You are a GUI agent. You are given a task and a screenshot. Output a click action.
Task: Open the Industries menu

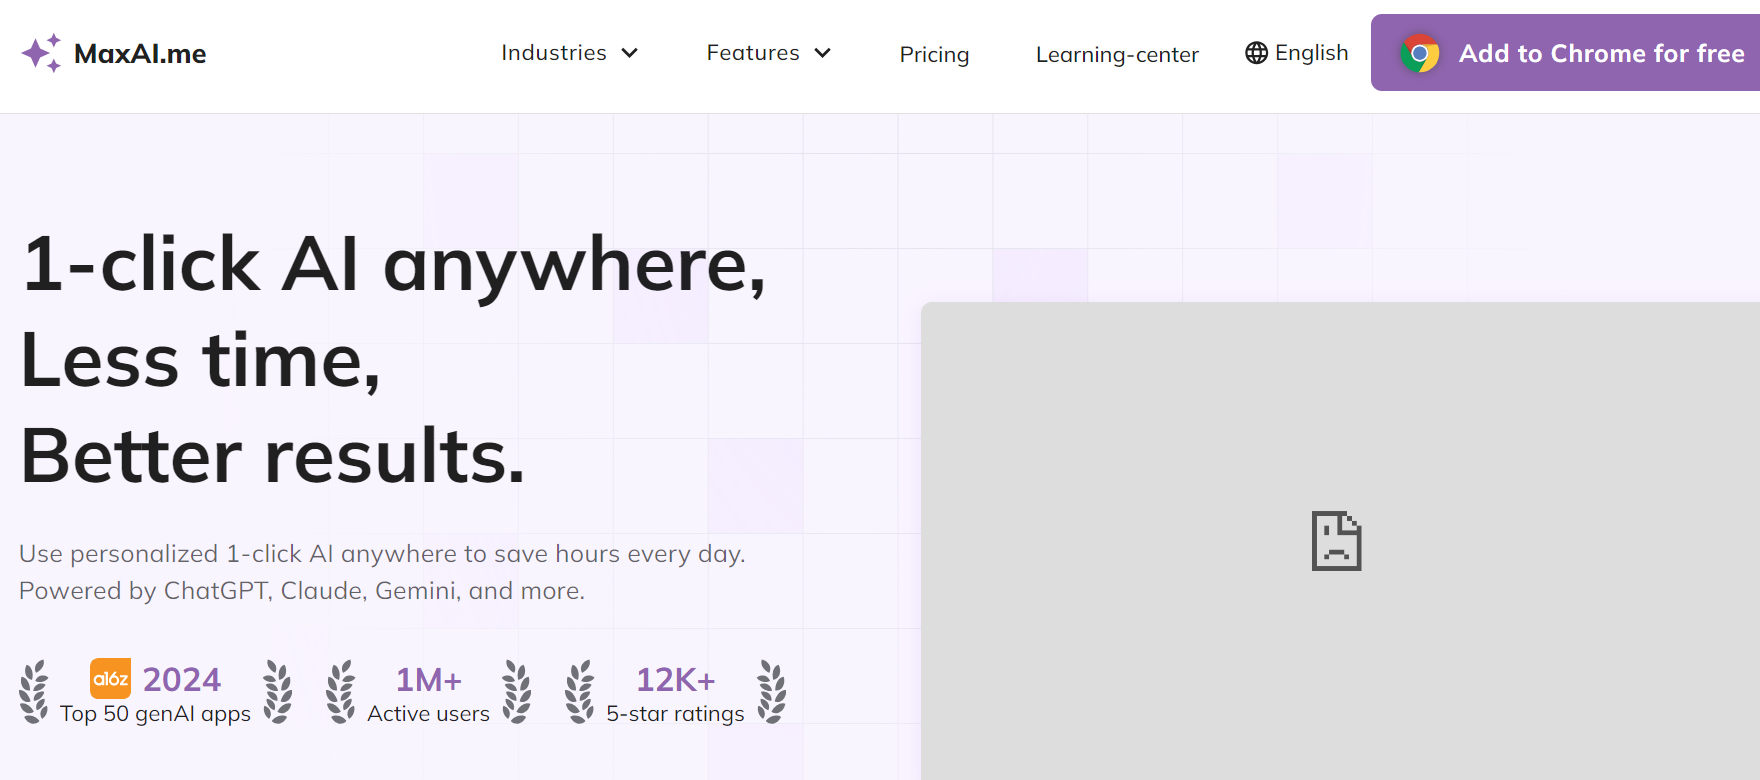[x=553, y=53]
